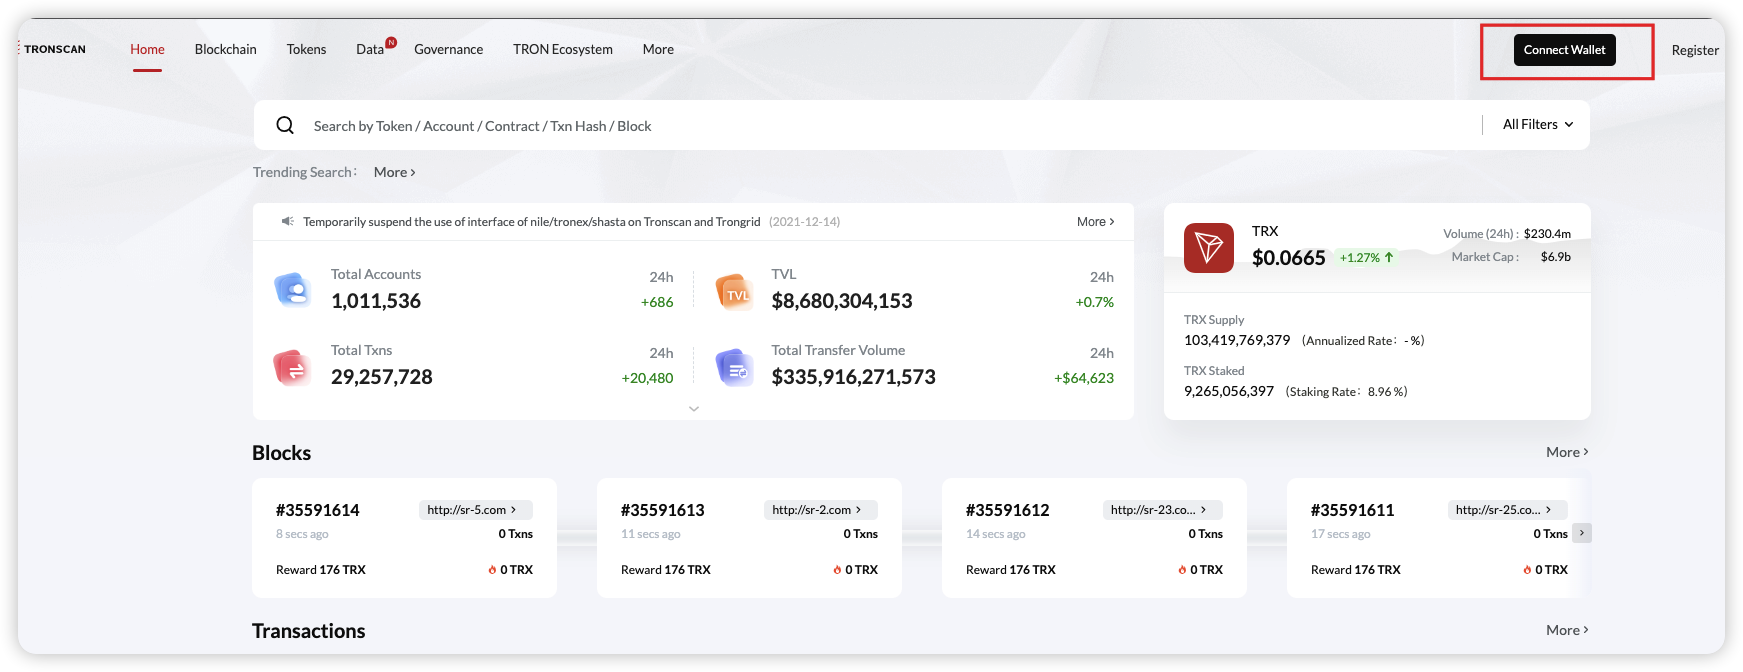Click the Total Accounts value 1,011,536
This screenshot has height=672, width=1743.
(x=376, y=301)
